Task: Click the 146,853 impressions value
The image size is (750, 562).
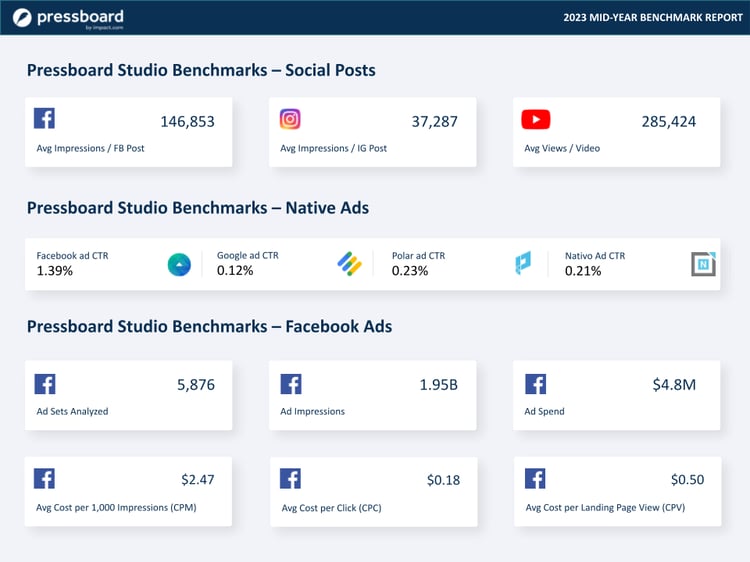Action: [187, 122]
